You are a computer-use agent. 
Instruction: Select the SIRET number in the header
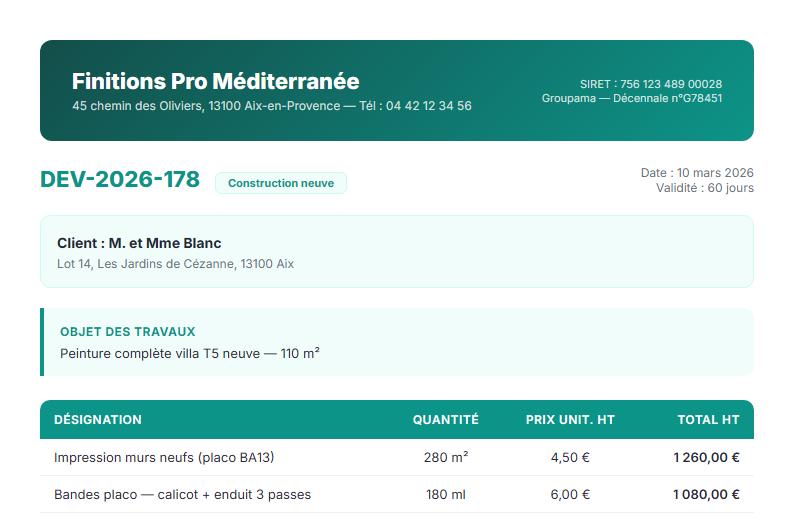click(x=650, y=84)
